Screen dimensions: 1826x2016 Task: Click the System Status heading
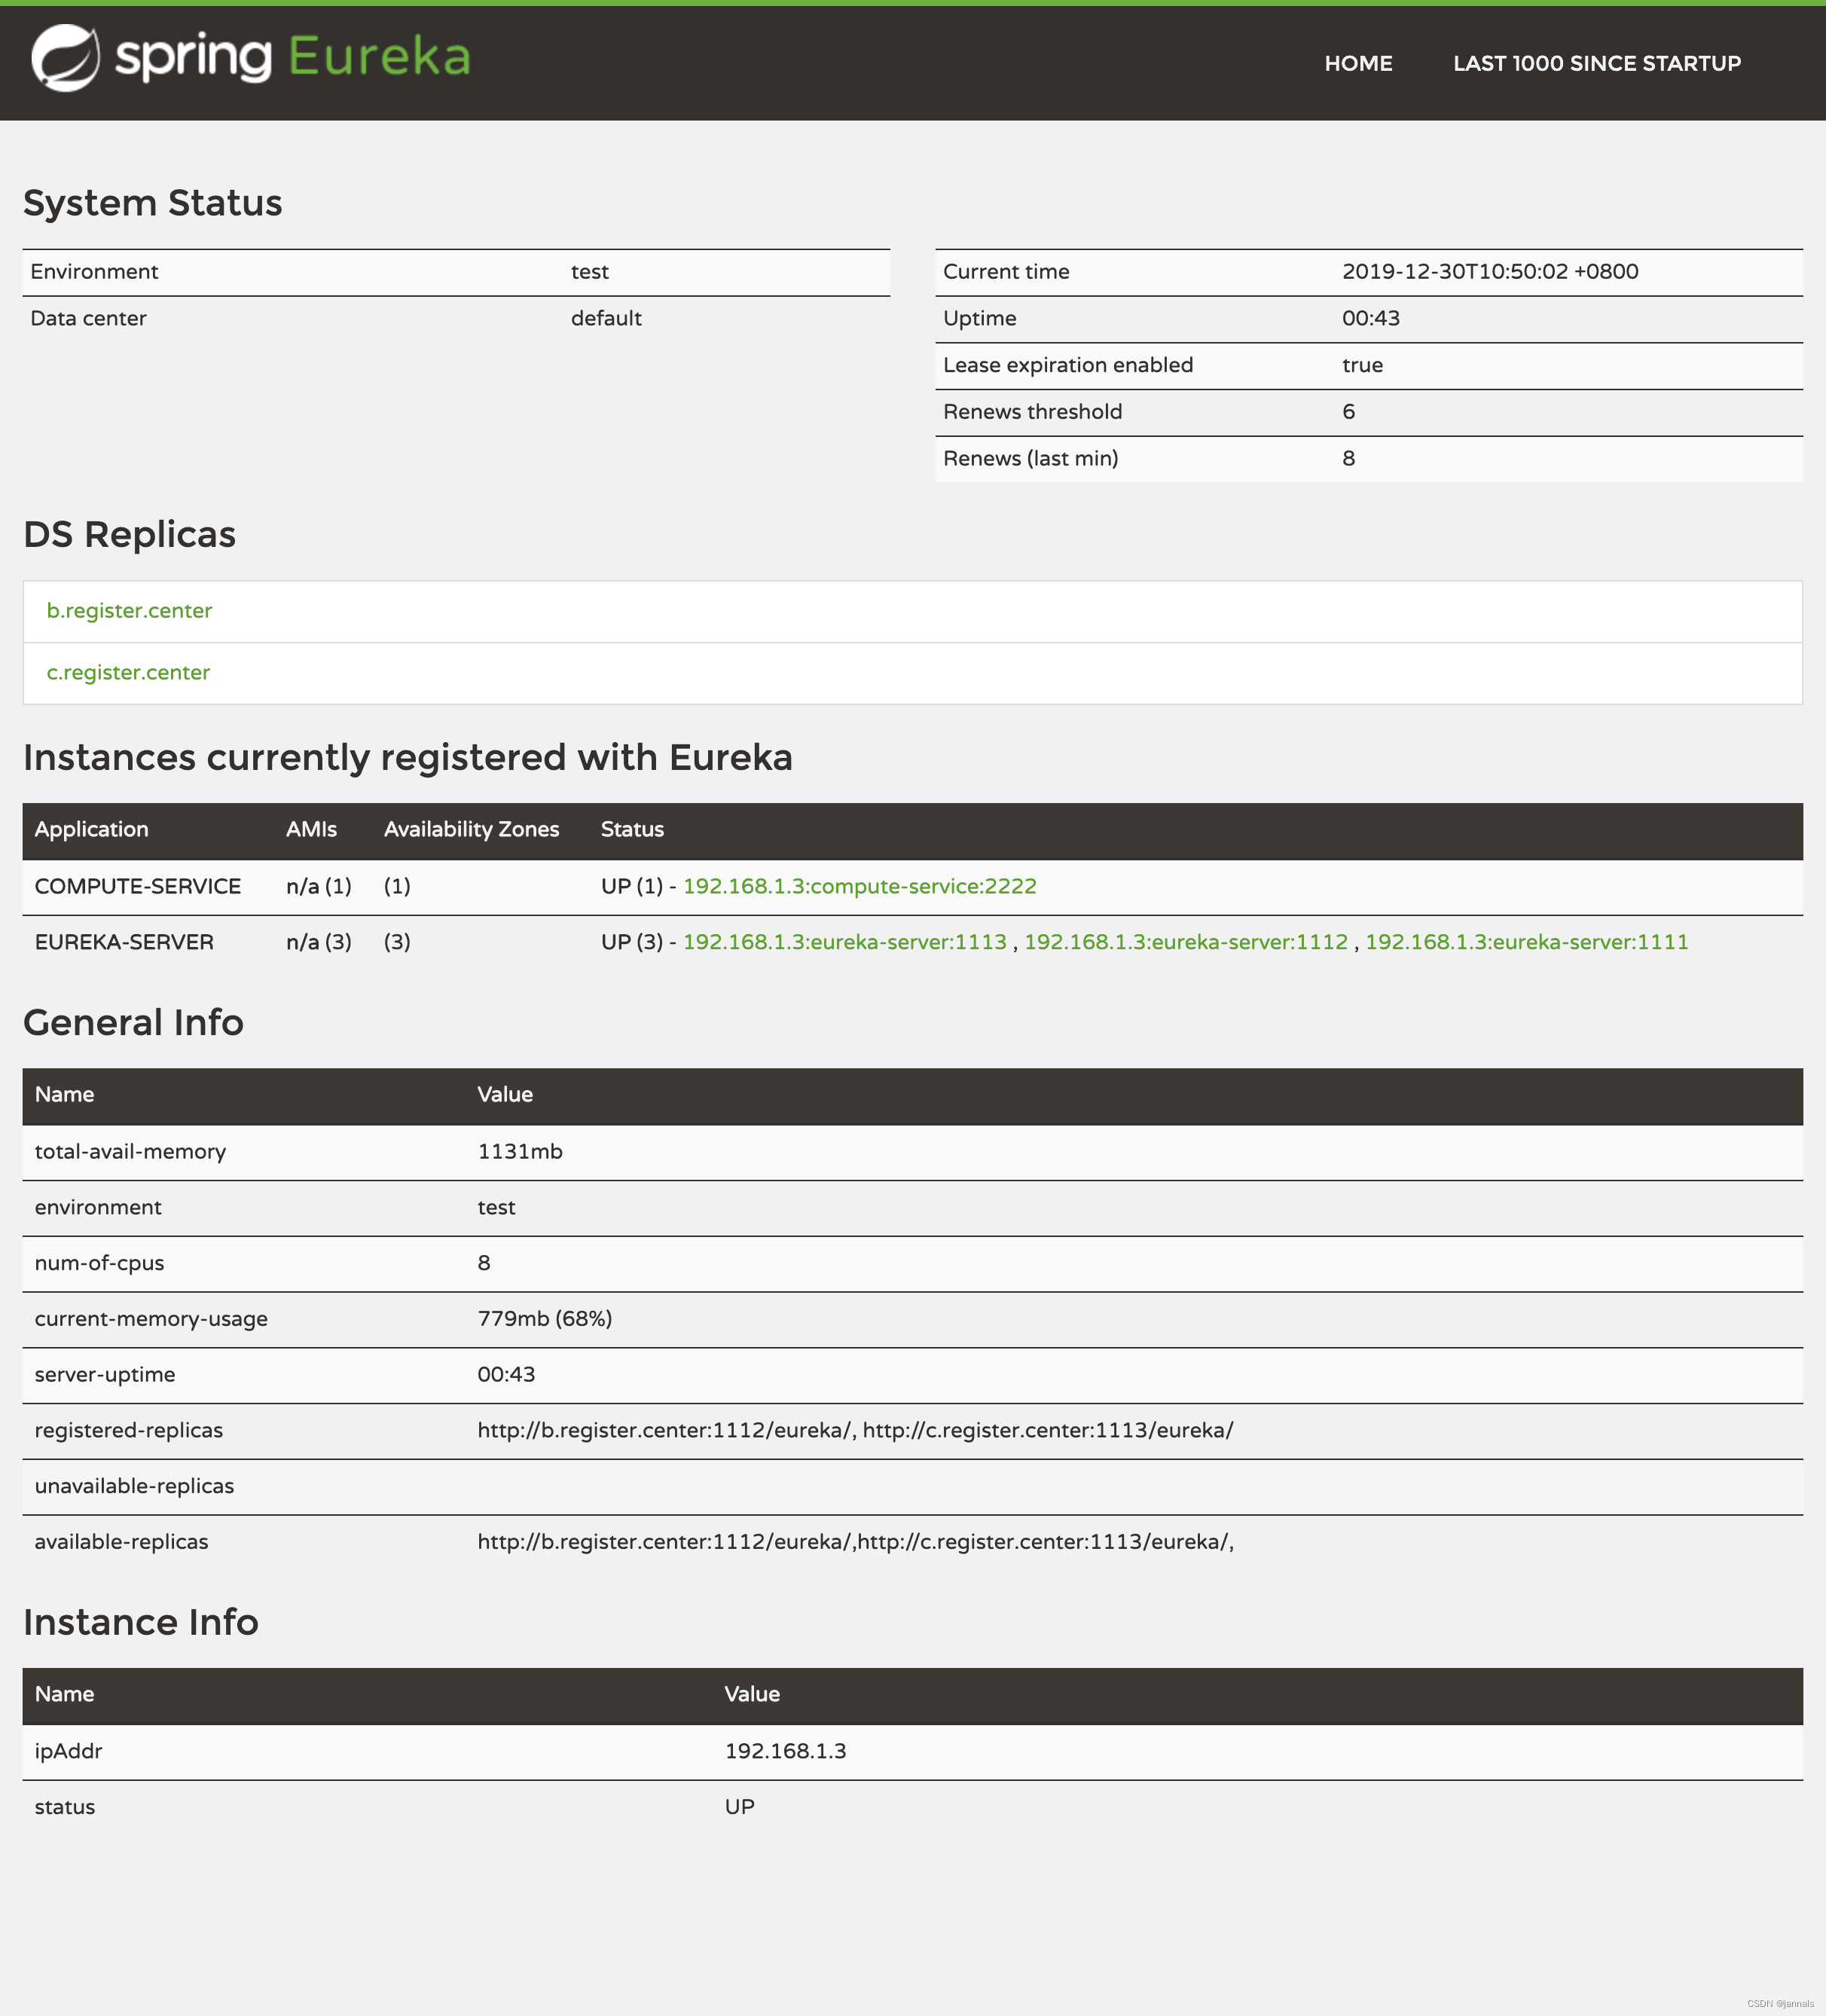coord(152,203)
